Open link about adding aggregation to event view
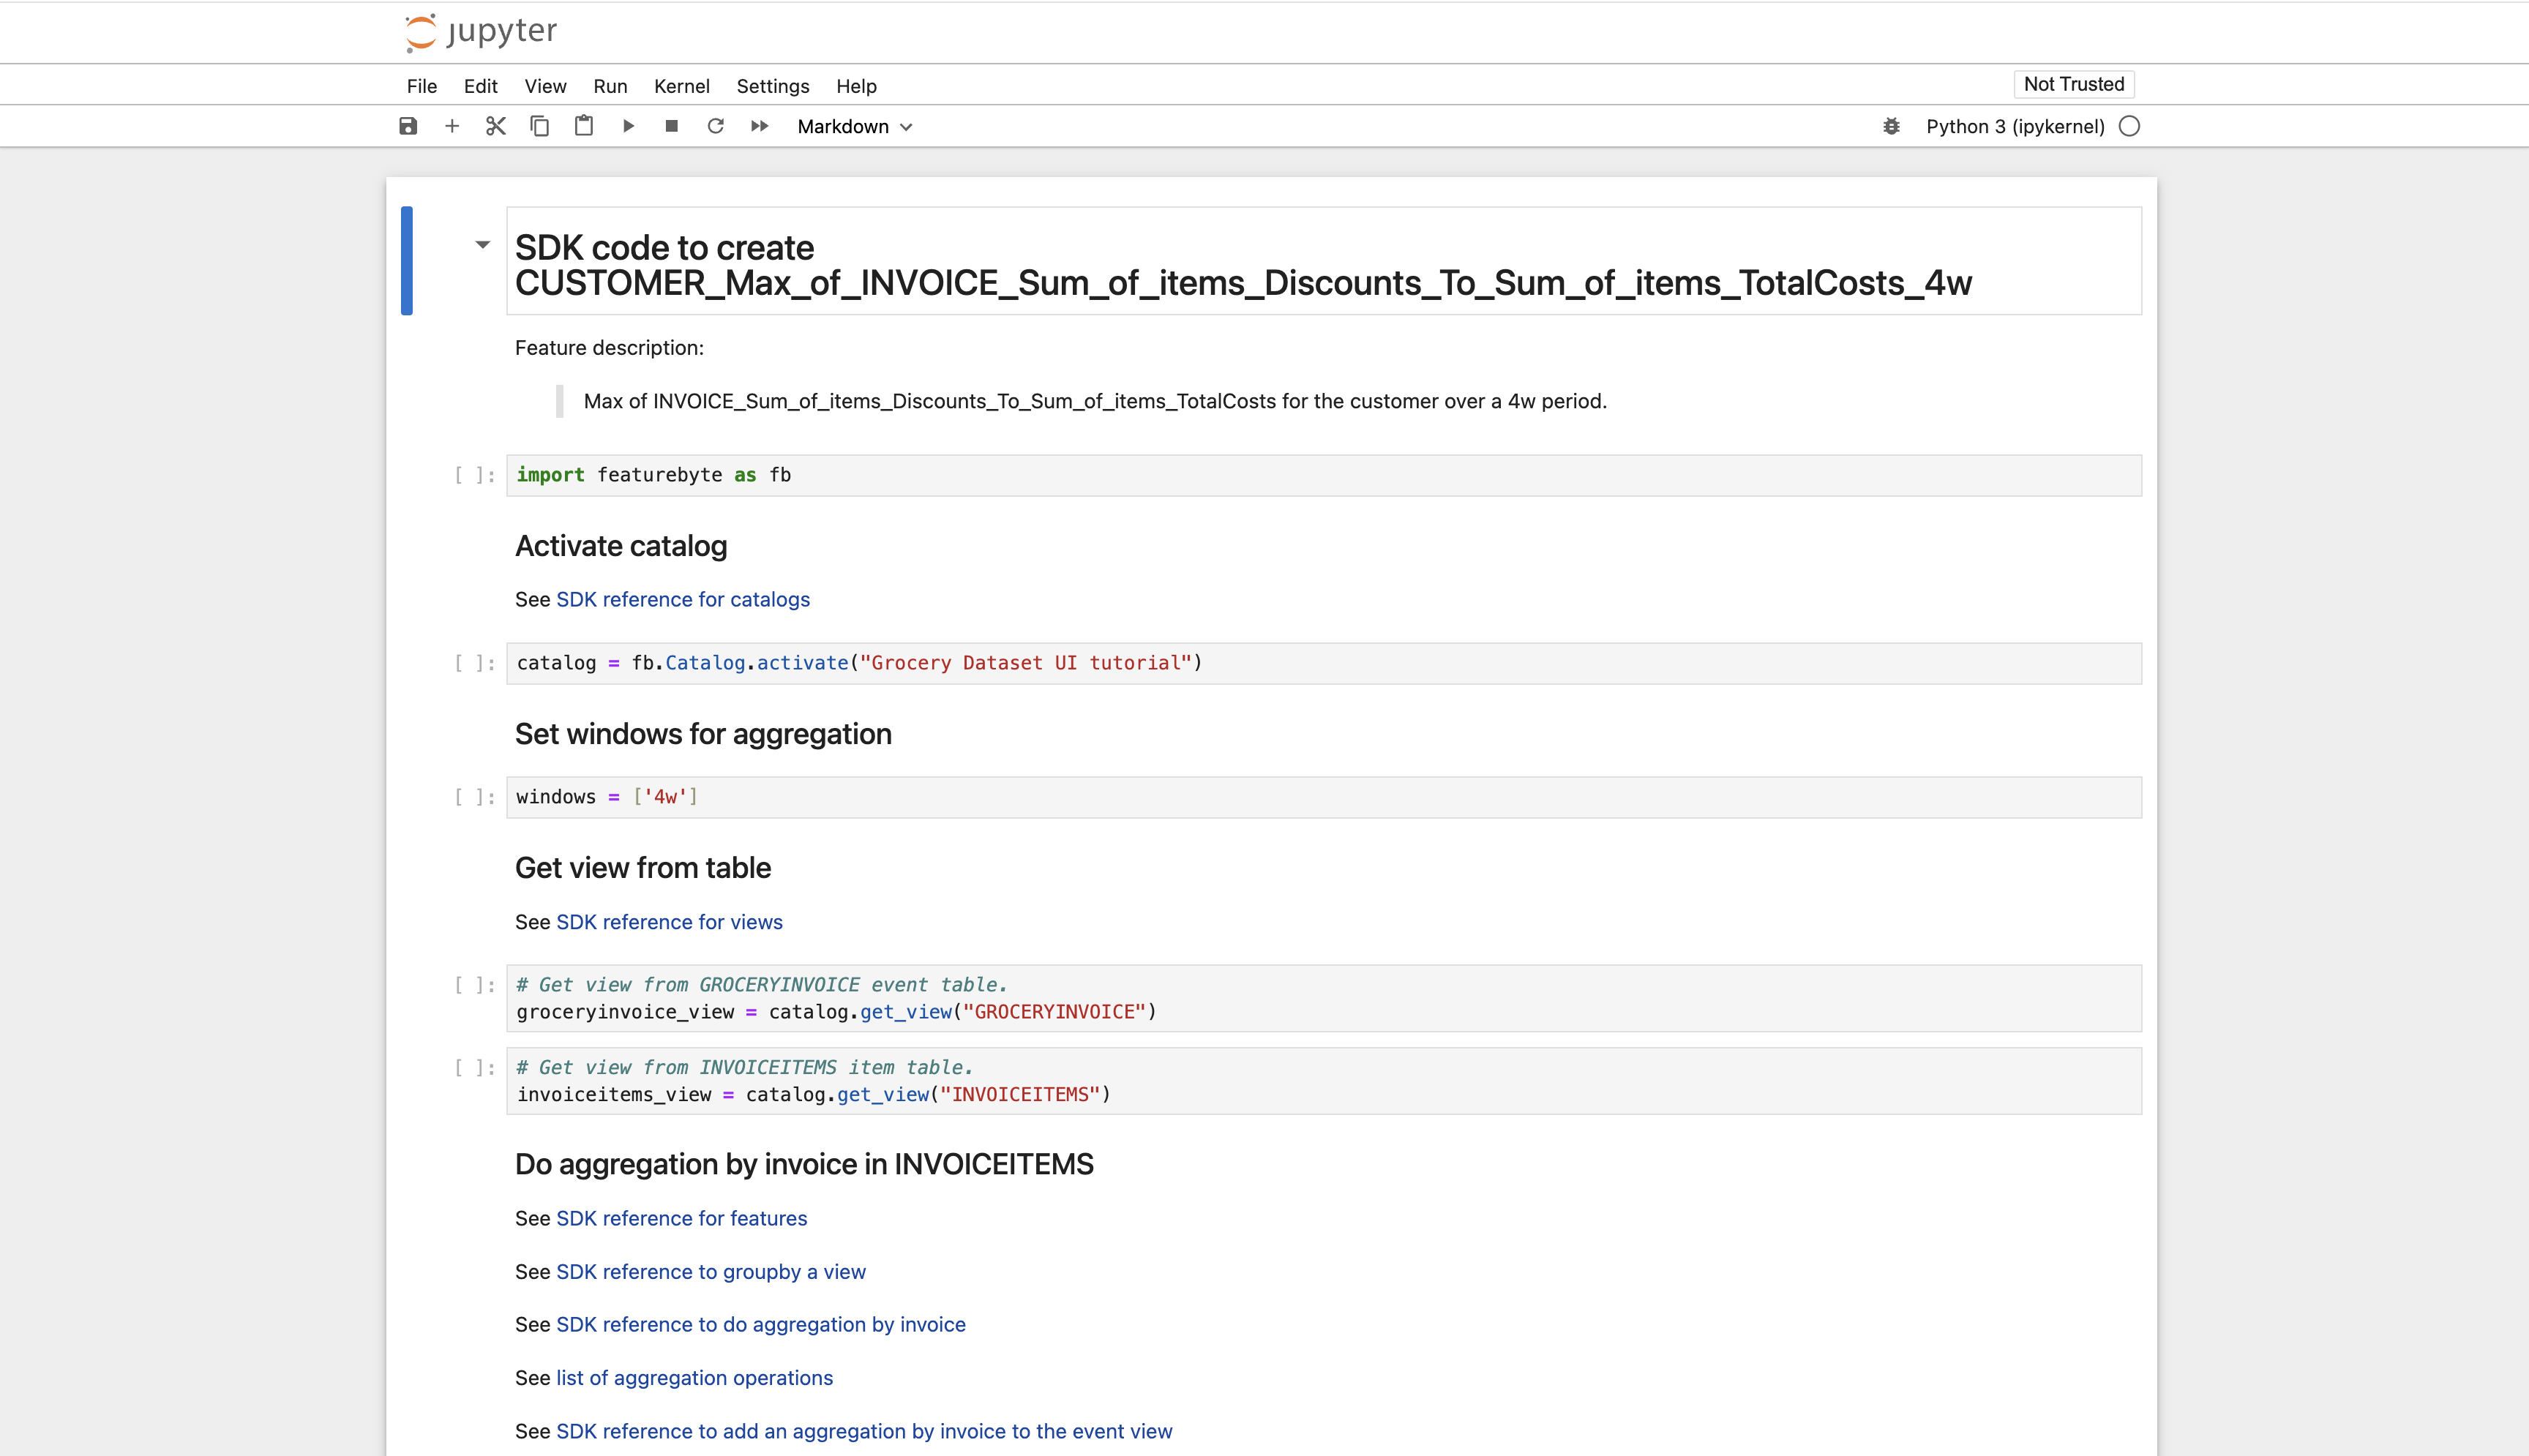The height and width of the screenshot is (1456, 2529). [x=864, y=1431]
